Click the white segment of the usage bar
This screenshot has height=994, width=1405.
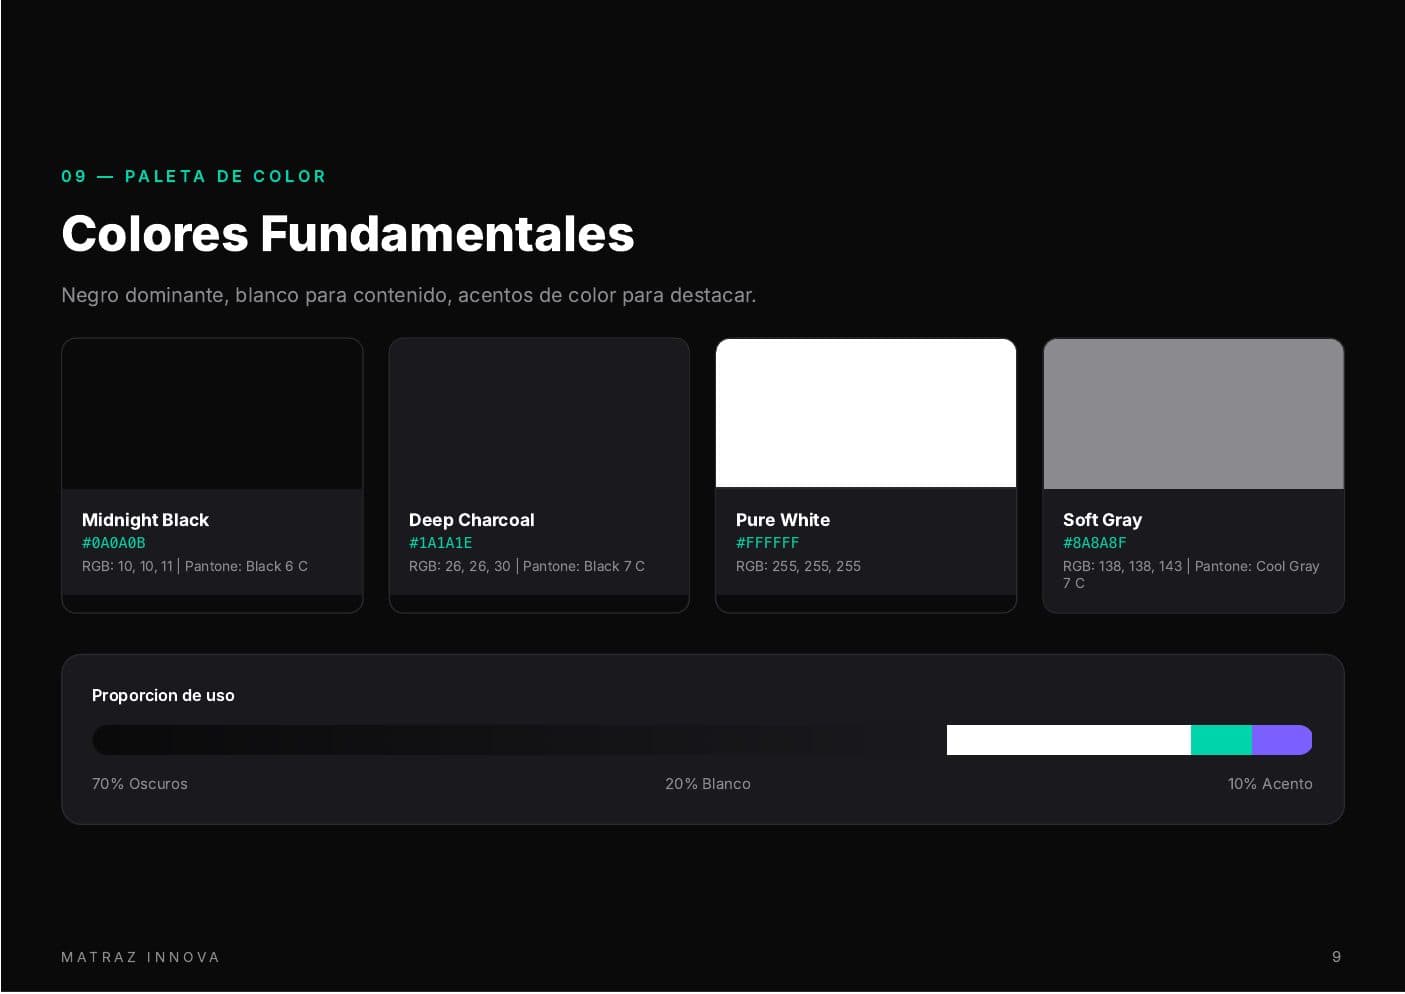click(1068, 740)
